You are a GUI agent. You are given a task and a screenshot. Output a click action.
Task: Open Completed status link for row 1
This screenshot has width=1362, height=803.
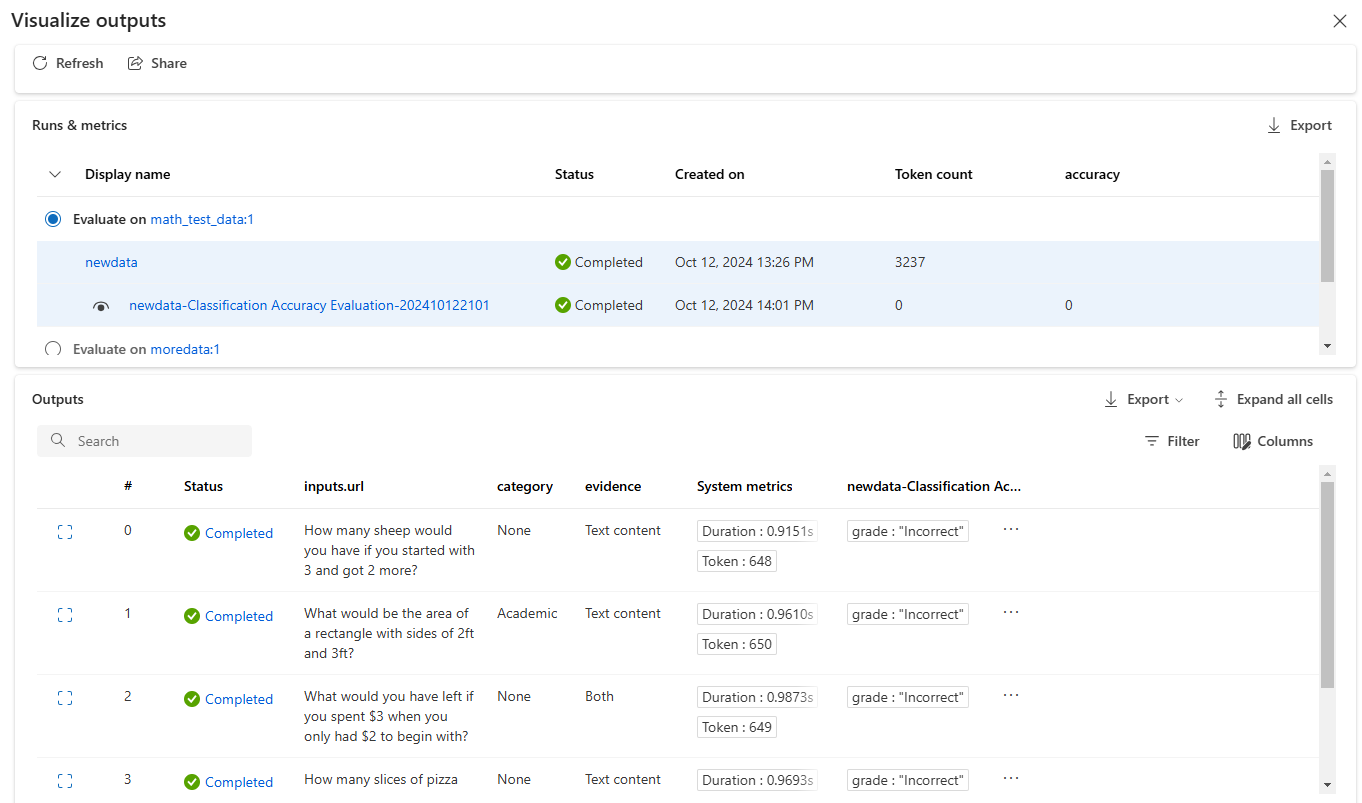point(238,616)
